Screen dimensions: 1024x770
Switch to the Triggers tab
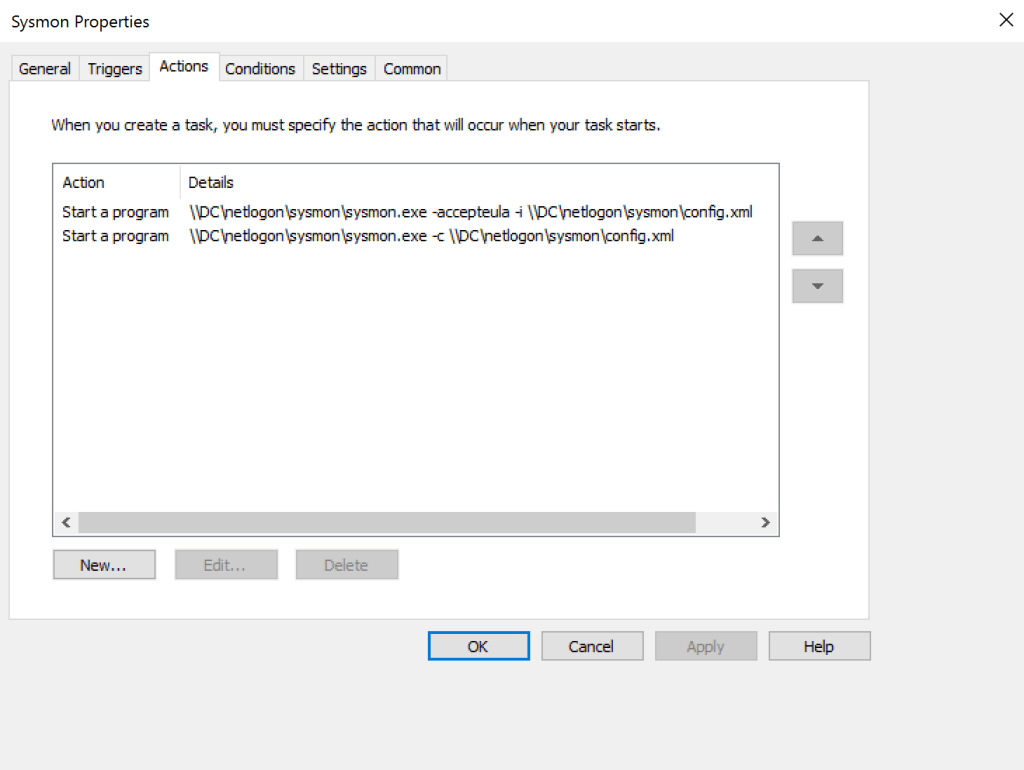point(115,69)
